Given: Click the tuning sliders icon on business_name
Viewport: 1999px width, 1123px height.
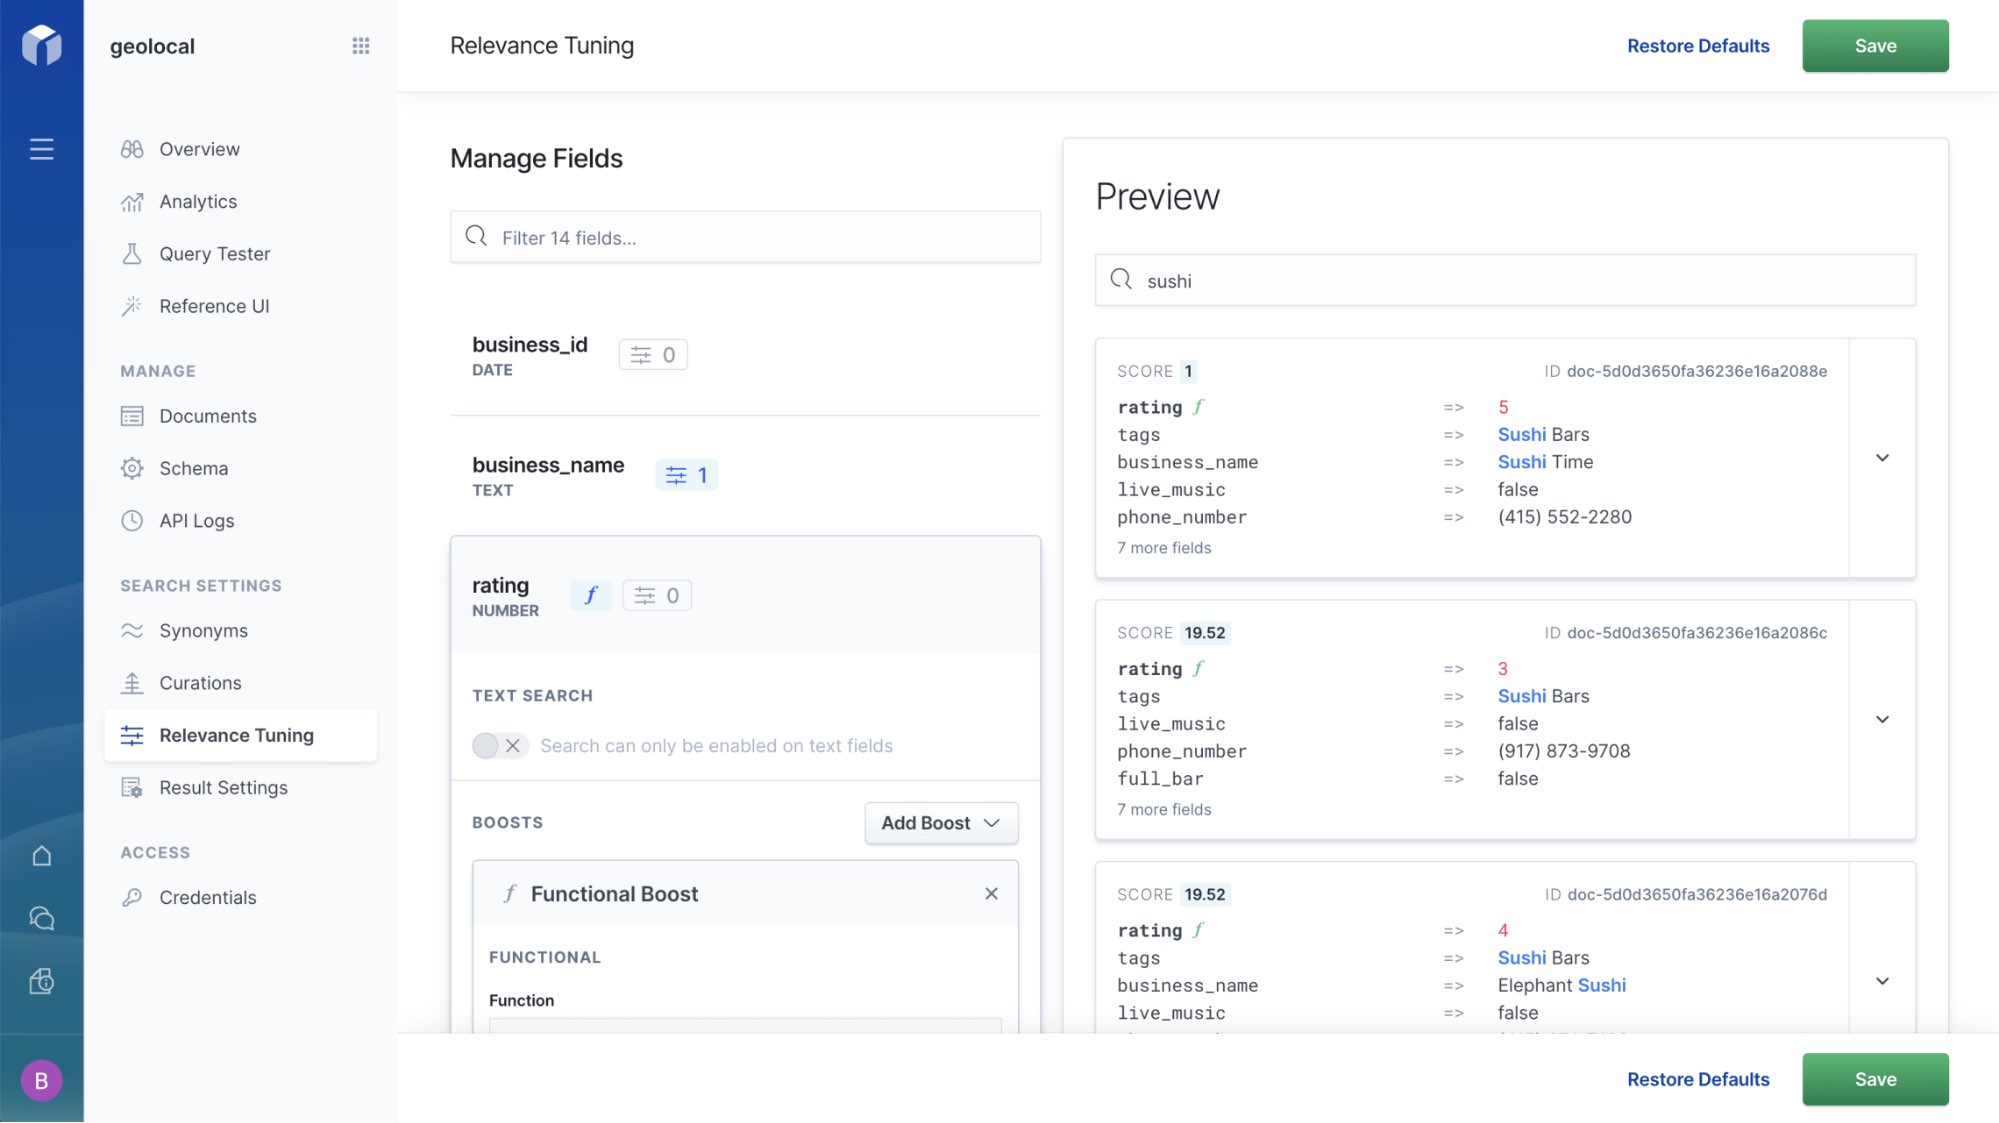Looking at the screenshot, I should tap(675, 476).
